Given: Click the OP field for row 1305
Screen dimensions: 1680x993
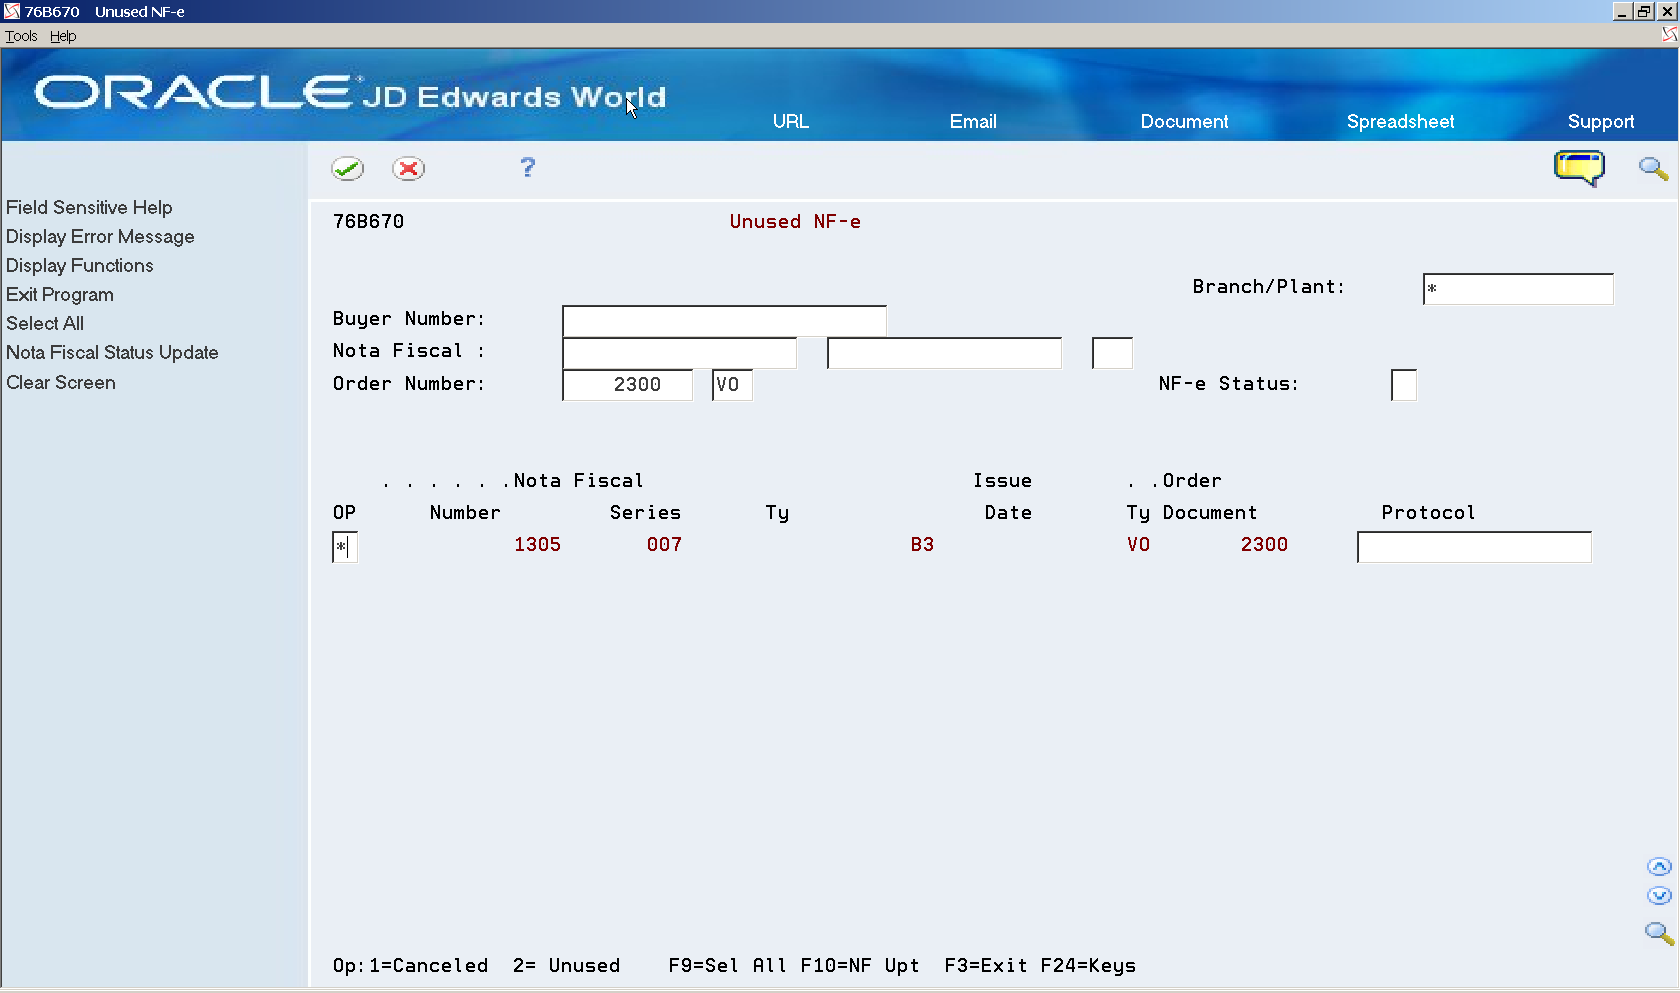Looking at the screenshot, I should point(344,547).
